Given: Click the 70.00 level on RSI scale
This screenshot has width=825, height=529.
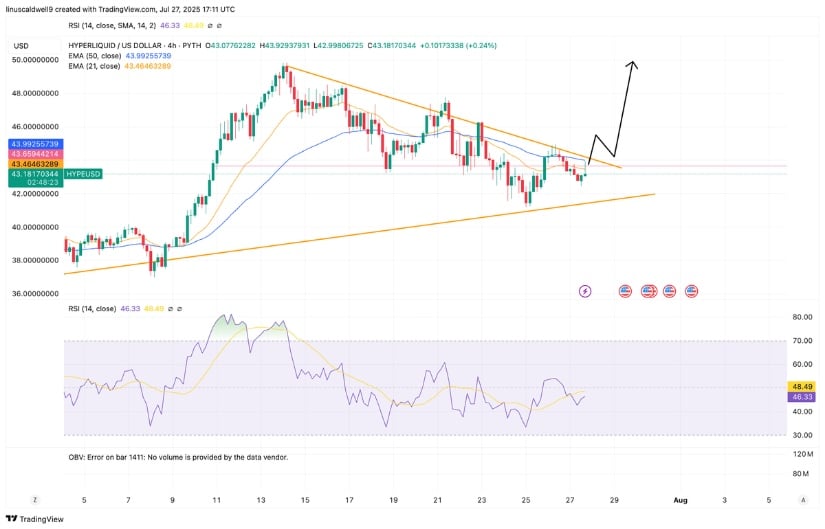Looking at the screenshot, I should tap(803, 341).
